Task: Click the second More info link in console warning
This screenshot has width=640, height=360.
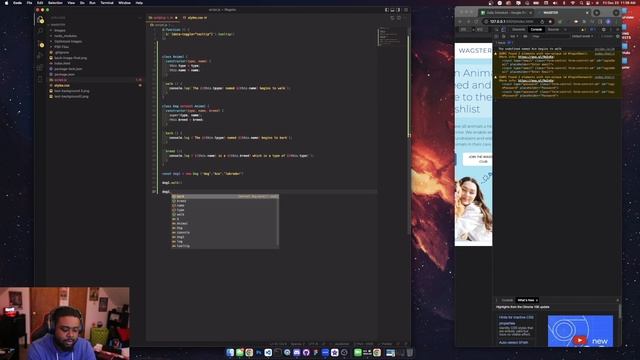Action: click(536, 81)
